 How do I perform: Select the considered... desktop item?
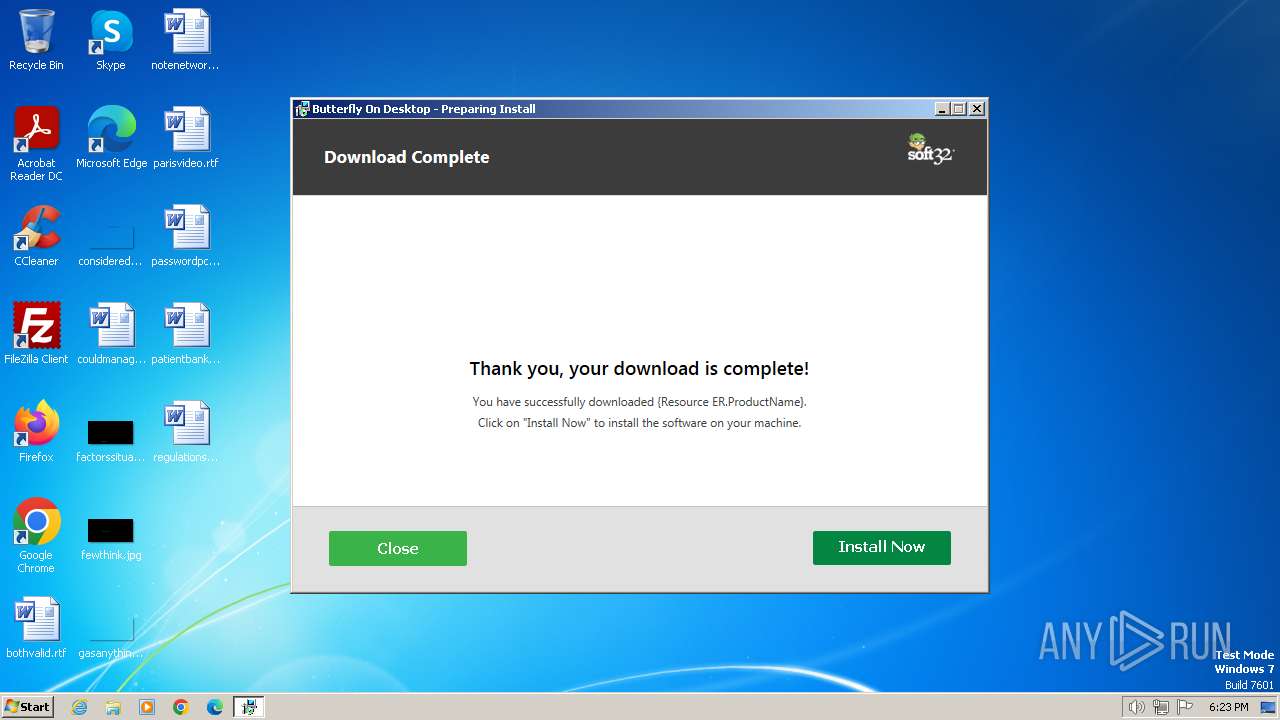coord(111,247)
